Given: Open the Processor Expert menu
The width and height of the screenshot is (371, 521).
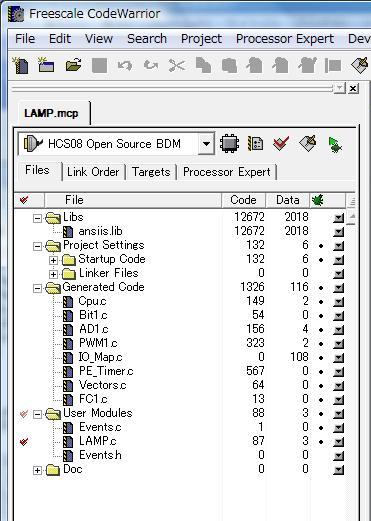Looking at the screenshot, I should (285, 39).
